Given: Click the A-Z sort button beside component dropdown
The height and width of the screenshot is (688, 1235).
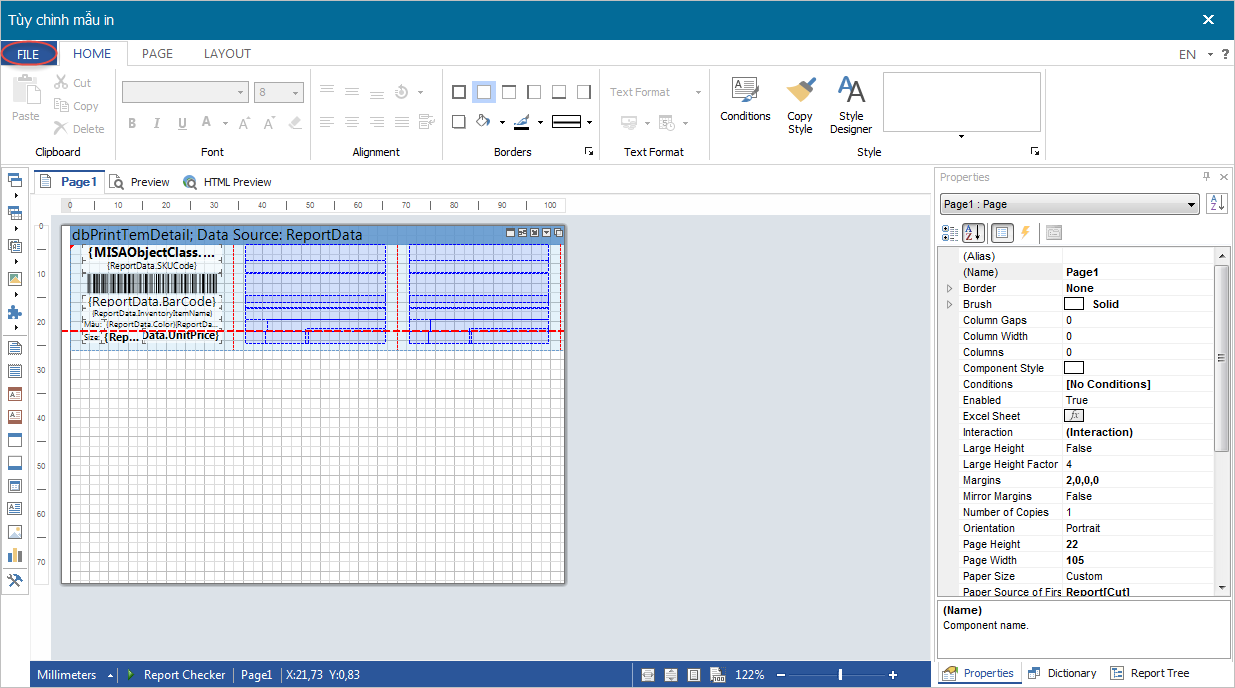Looking at the screenshot, I should click(x=1217, y=203).
